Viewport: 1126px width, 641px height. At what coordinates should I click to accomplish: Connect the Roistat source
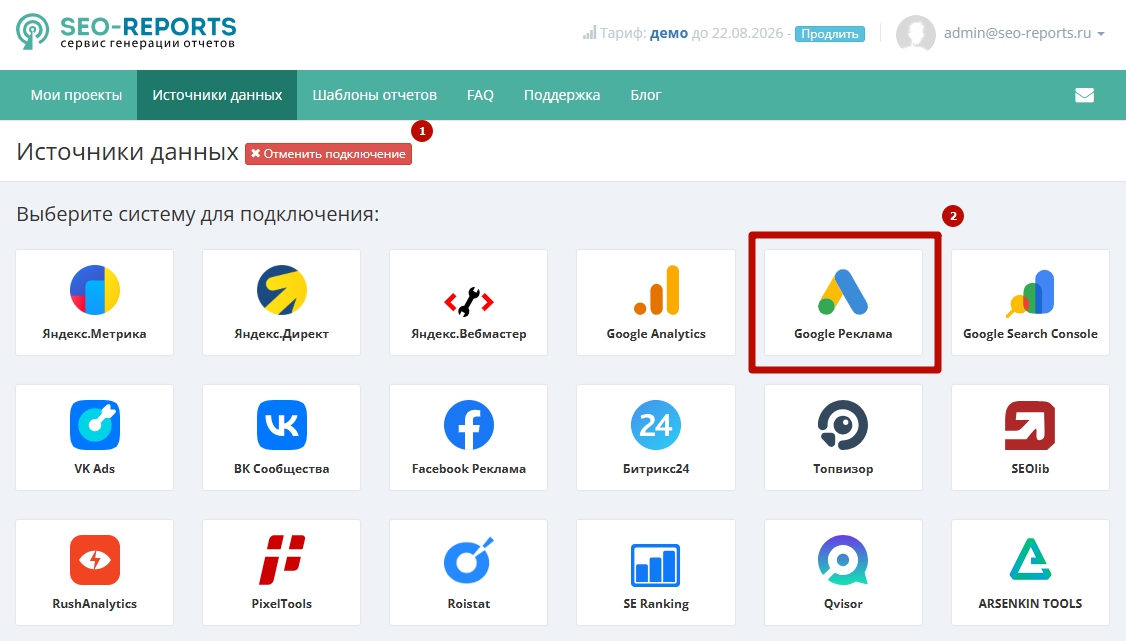click(x=468, y=572)
